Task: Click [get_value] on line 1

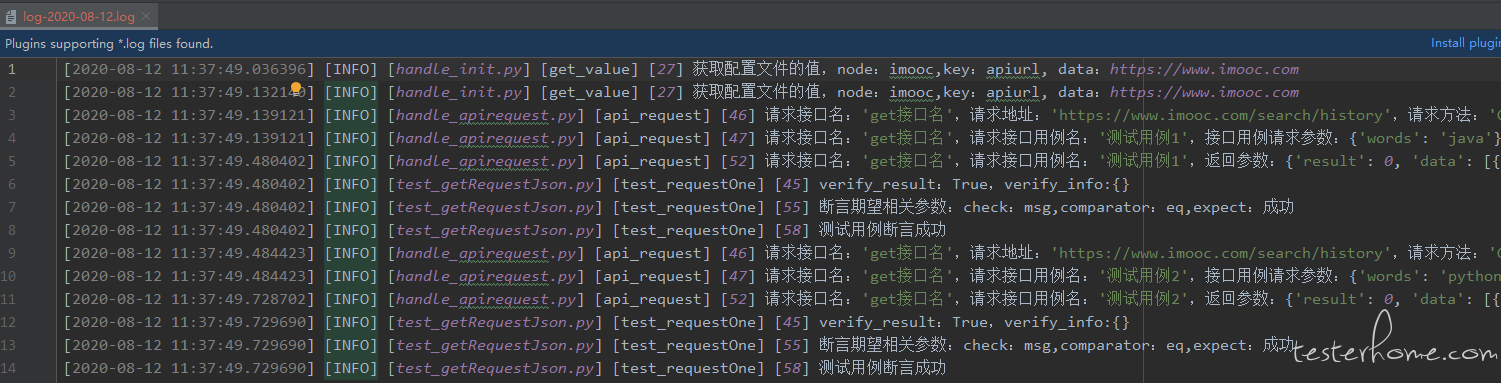Action: coord(590,69)
